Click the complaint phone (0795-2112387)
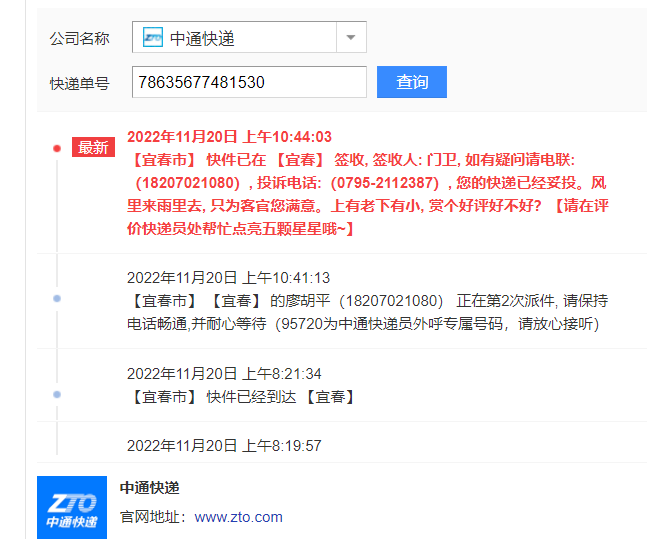Screen dimensions: 647x539 385,183
